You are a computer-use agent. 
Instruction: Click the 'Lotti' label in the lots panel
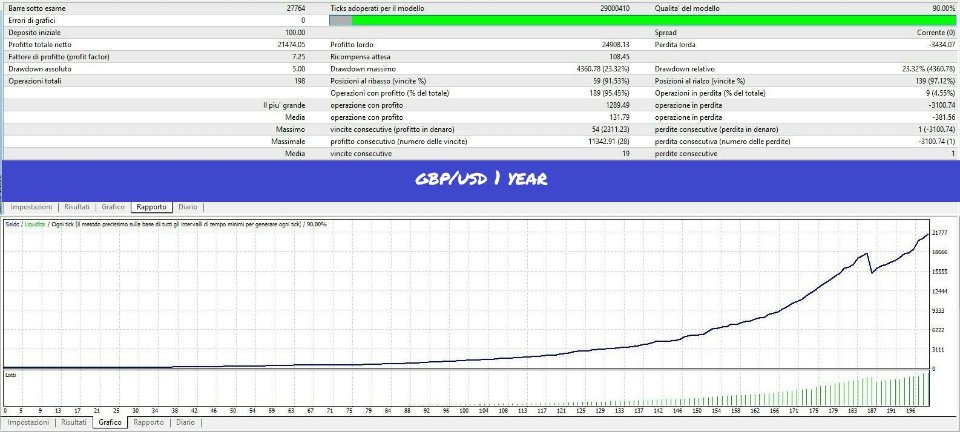(x=10, y=374)
